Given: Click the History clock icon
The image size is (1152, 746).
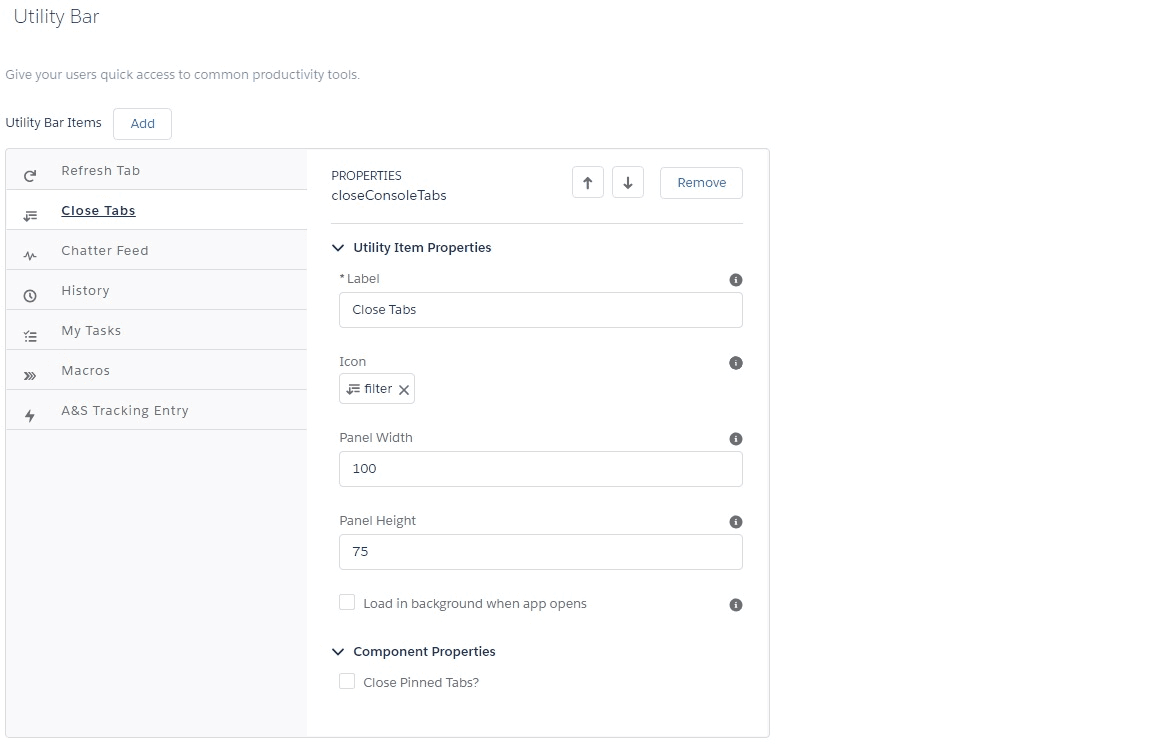Looking at the screenshot, I should tap(30, 296).
